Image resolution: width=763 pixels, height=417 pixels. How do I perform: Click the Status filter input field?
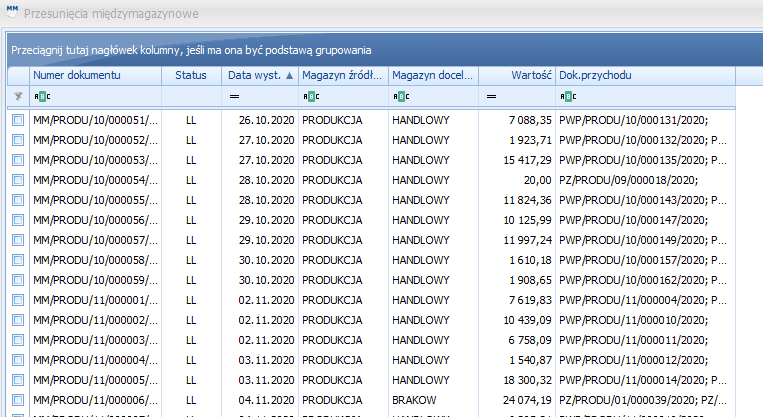click(191, 96)
